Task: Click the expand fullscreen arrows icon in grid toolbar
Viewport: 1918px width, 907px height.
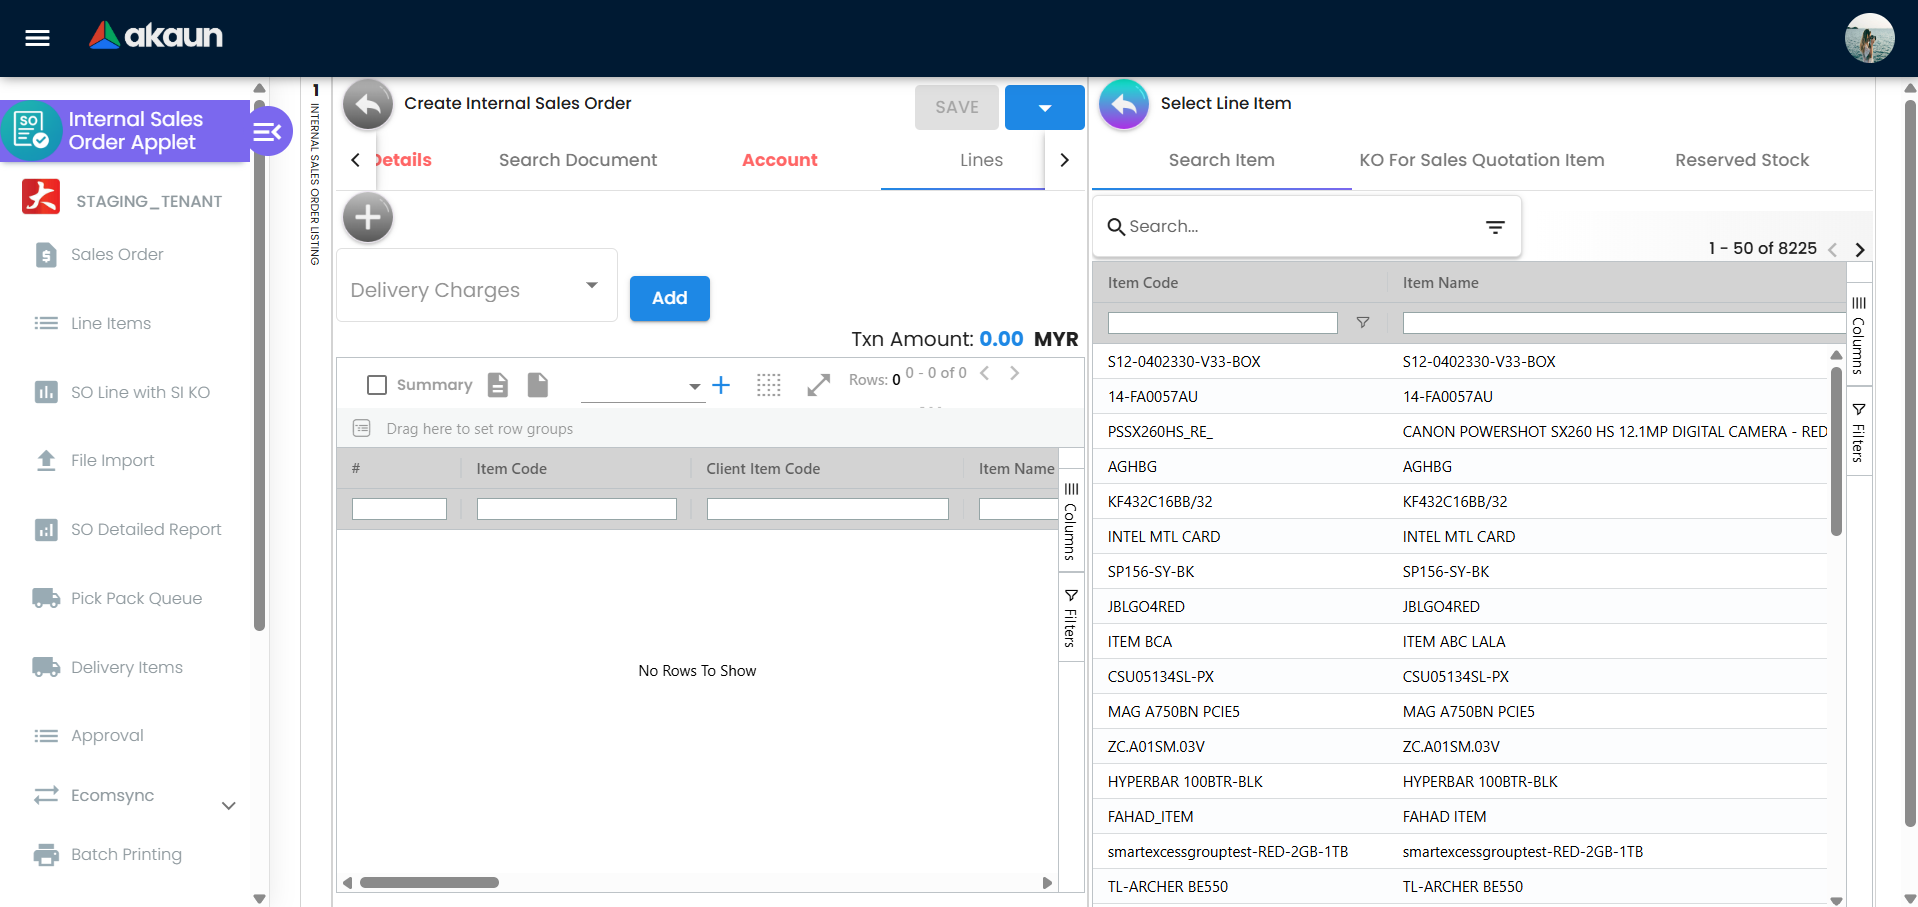Action: pyautogui.click(x=818, y=385)
